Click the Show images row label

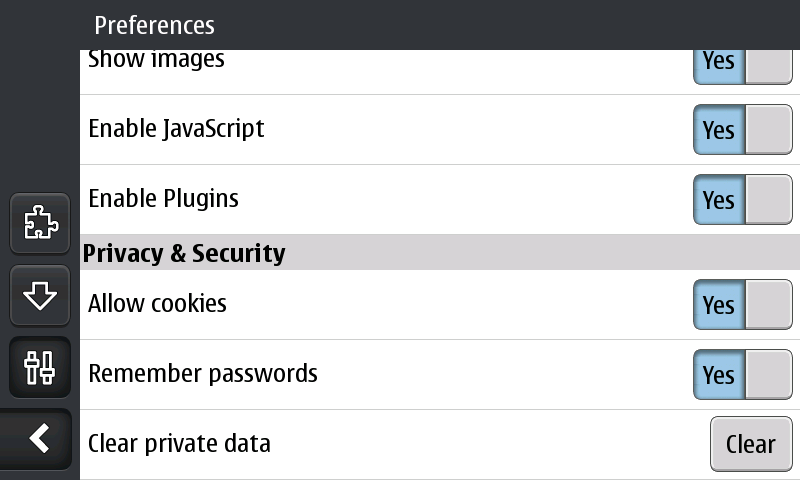(156, 61)
